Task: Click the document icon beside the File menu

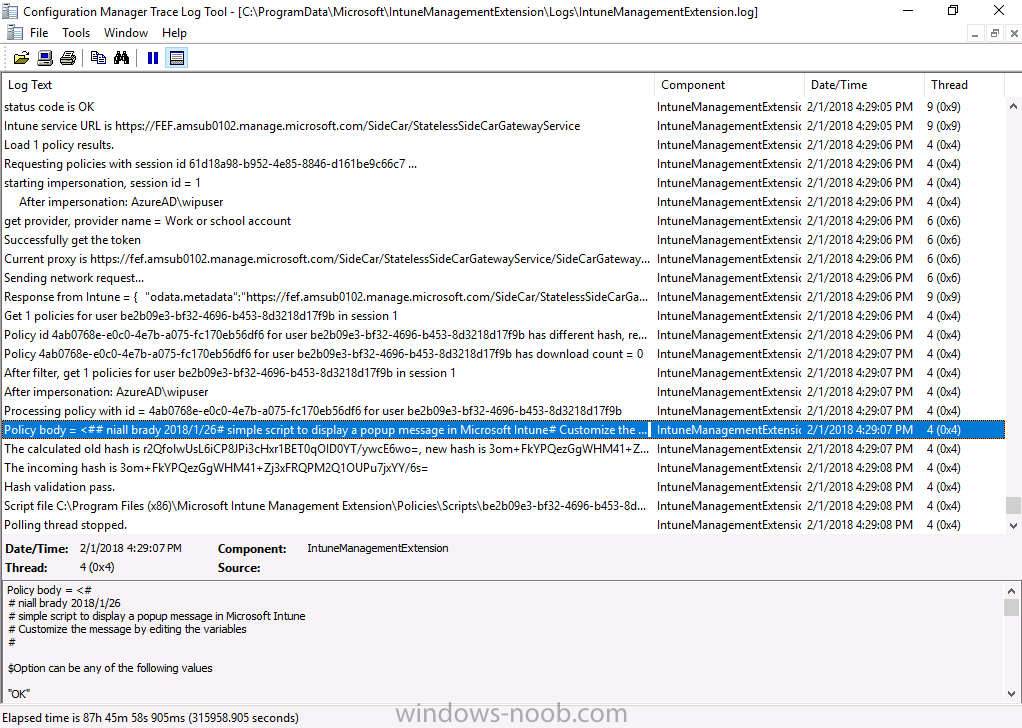Action: [14, 33]
